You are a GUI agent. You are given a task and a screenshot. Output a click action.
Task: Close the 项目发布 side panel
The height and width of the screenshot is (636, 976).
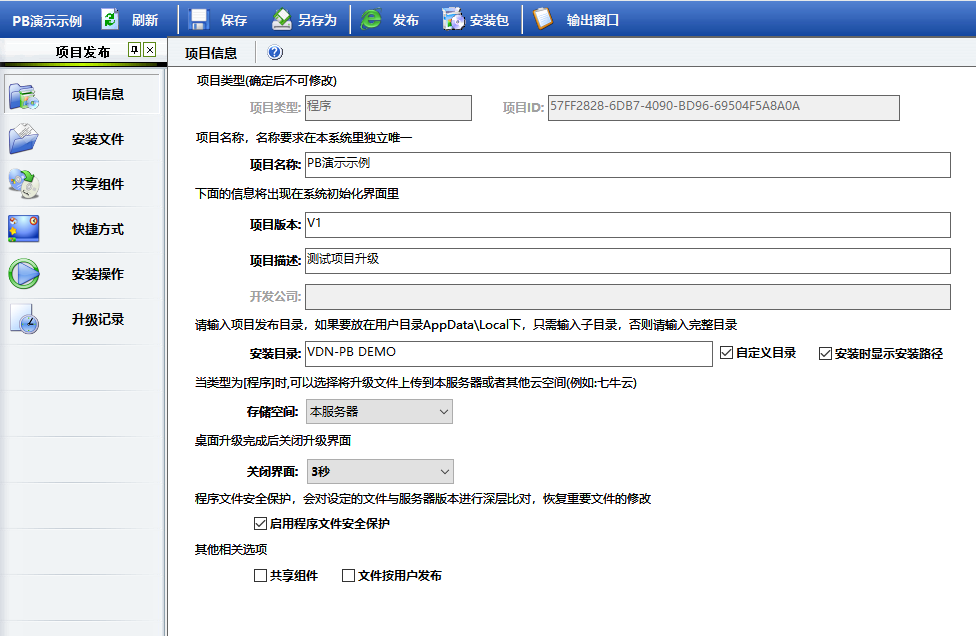coord(150,50)
